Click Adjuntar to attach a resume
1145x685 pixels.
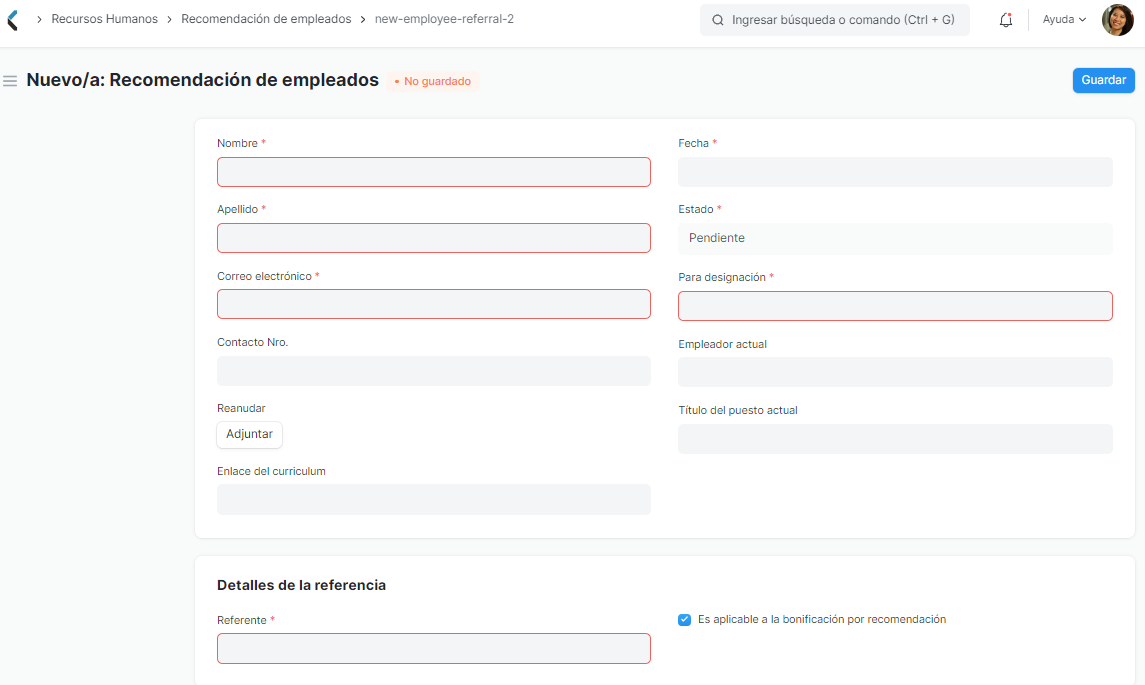click(x=249, y=434)
